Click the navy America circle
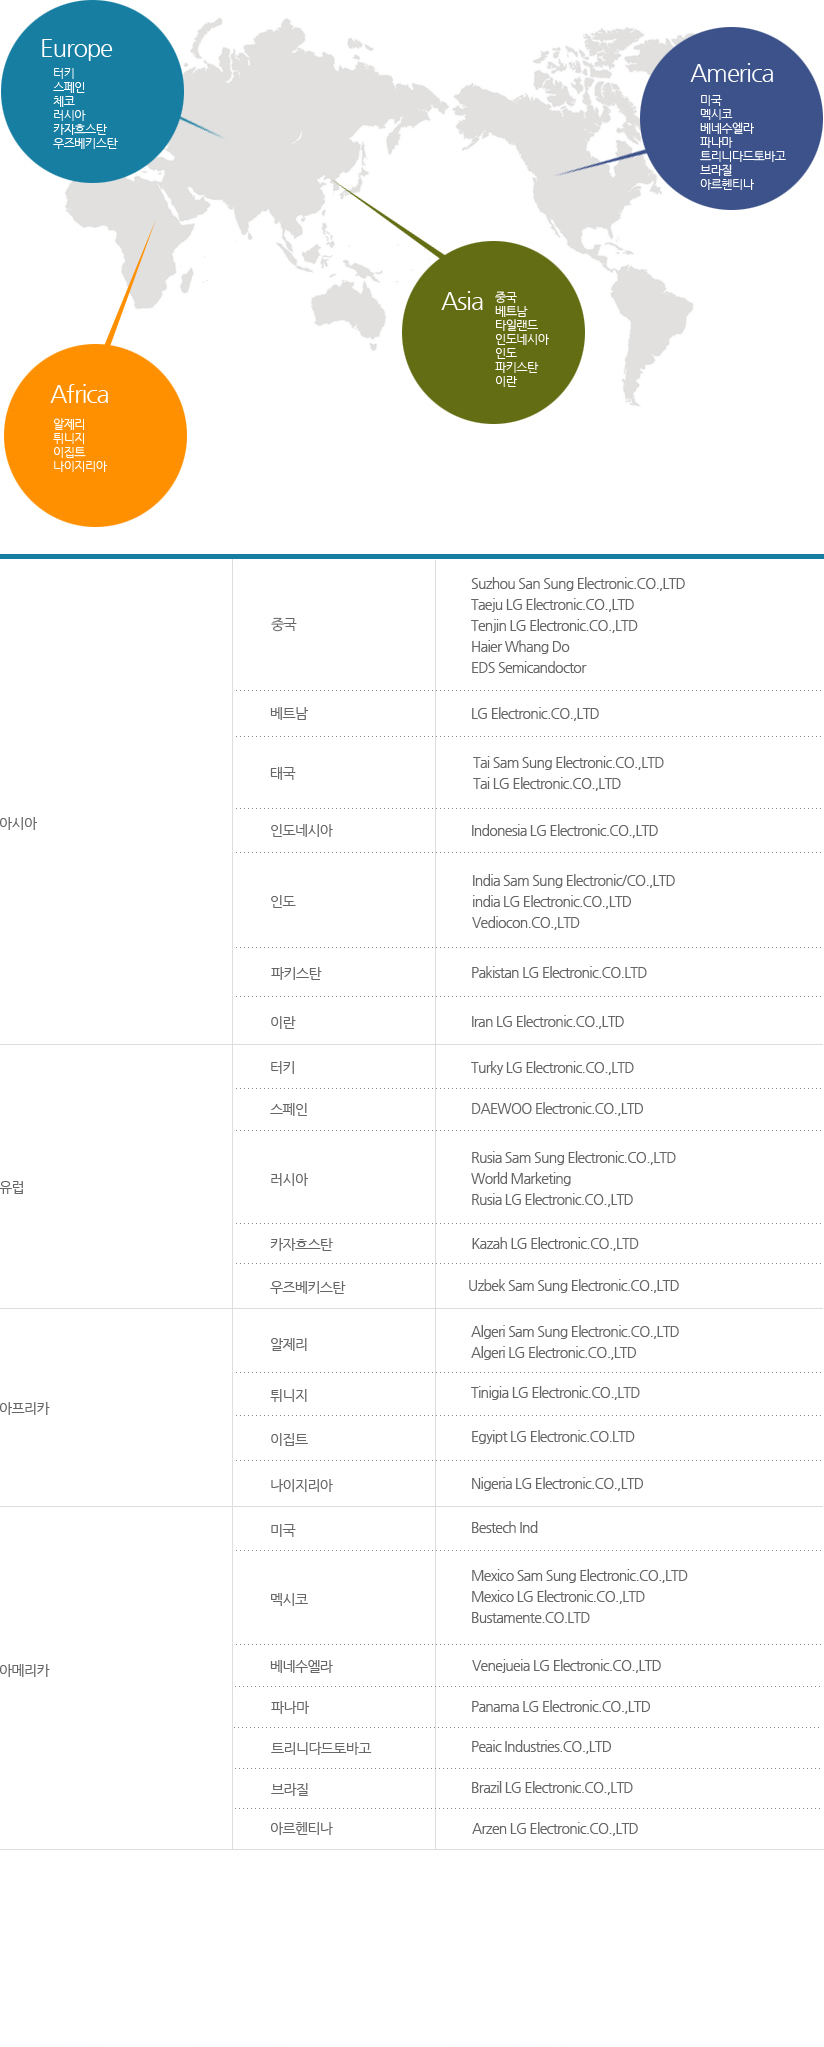Screen dimensions: 824x2047 point(731,118)
